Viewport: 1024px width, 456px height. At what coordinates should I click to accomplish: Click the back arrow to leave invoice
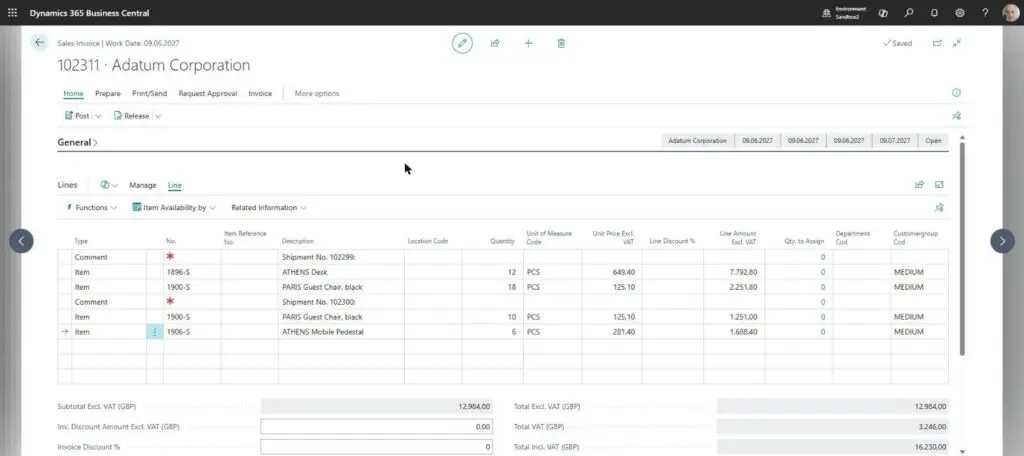pos(39,42)
